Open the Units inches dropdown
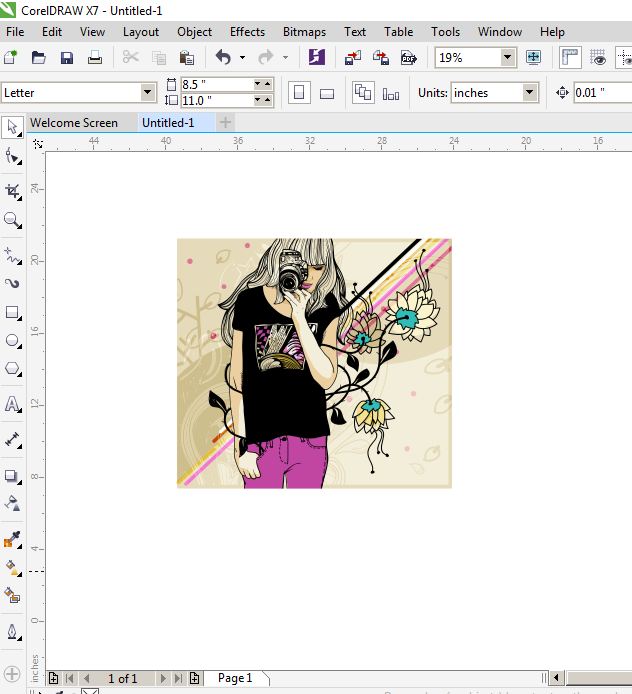The height and width of the screenshot is (694, 632). pyautogui.click(x=529, y=93)
